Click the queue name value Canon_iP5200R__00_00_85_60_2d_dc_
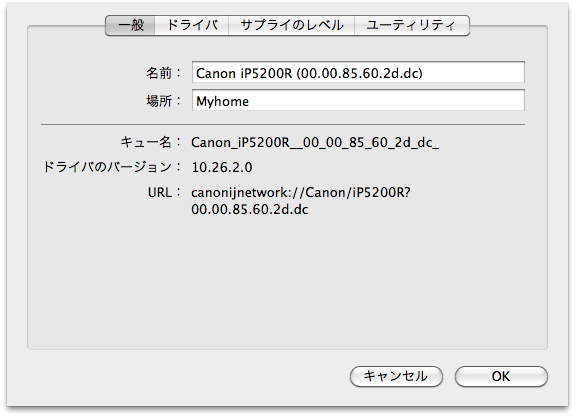The image size is (575, 417). [315, 143]
